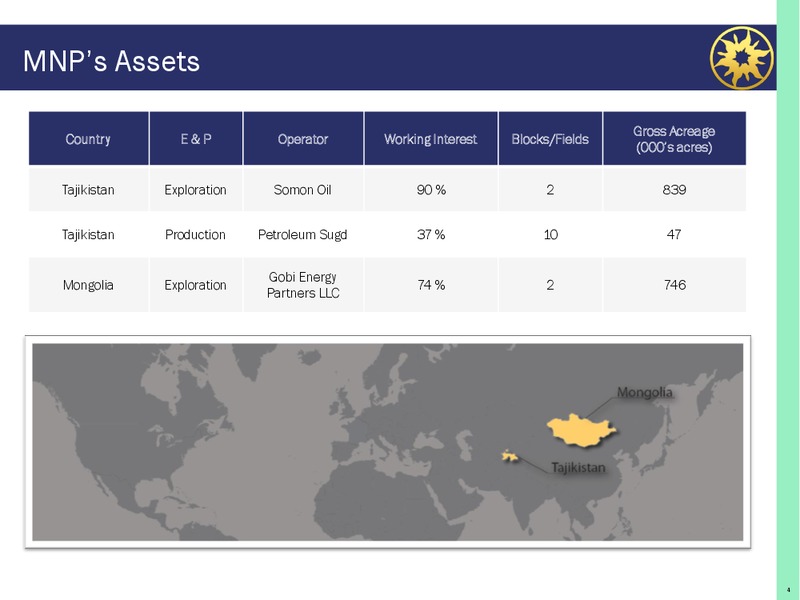
Task: Click the "74 %" working interest cell
Action: [431, 285]
